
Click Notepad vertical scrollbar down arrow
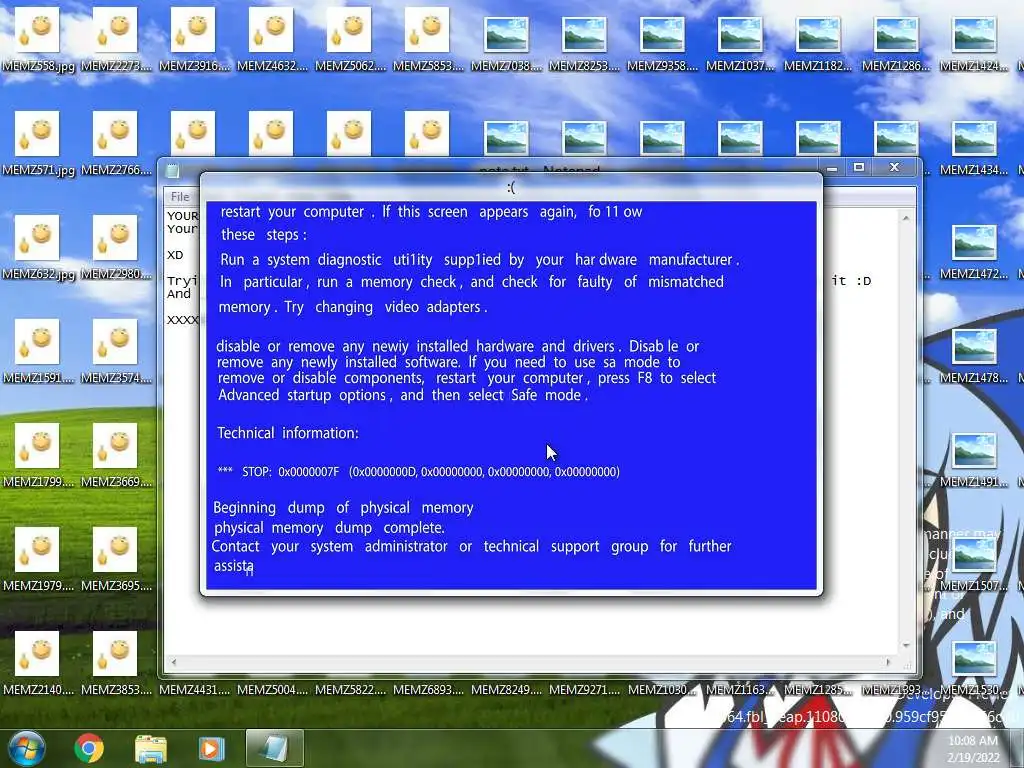click(906, 645)
